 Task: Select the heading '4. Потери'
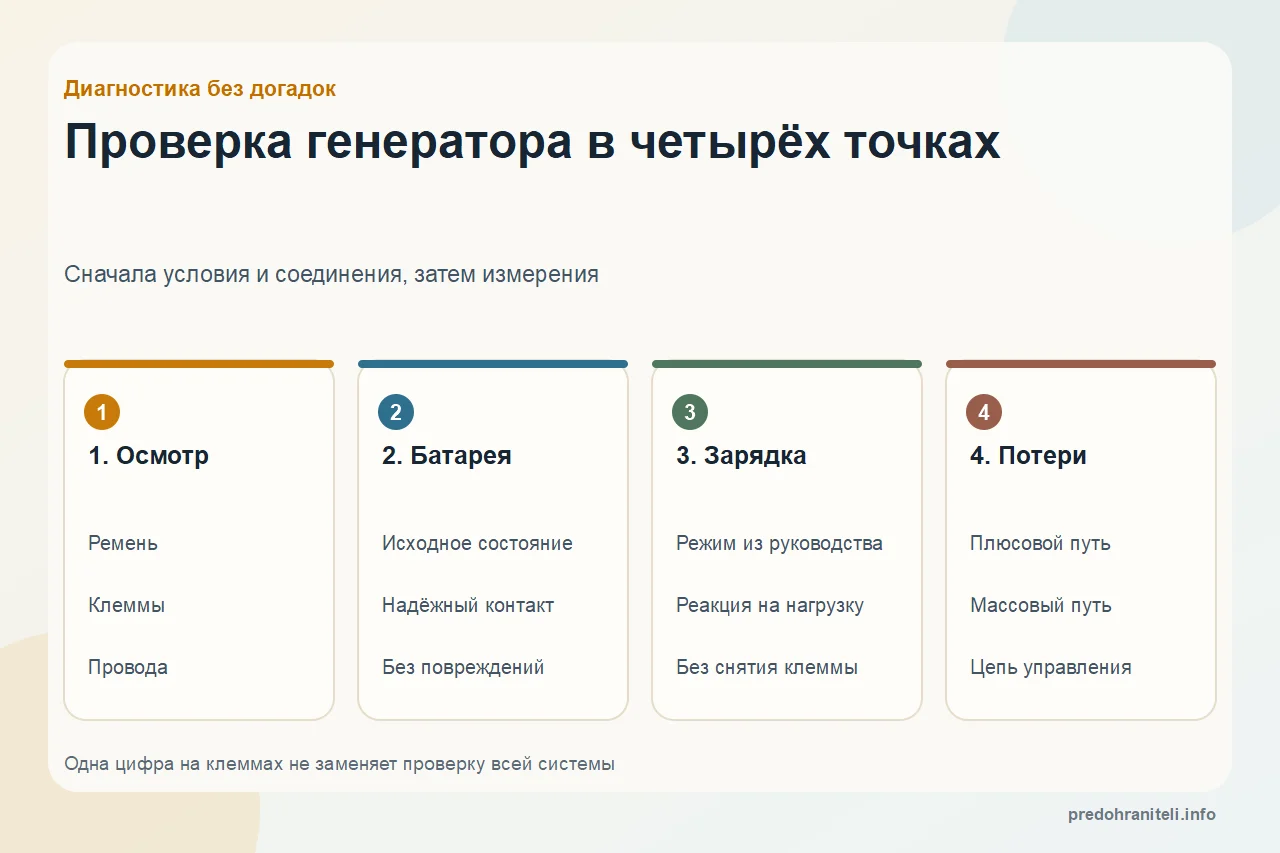(1028, 456)
